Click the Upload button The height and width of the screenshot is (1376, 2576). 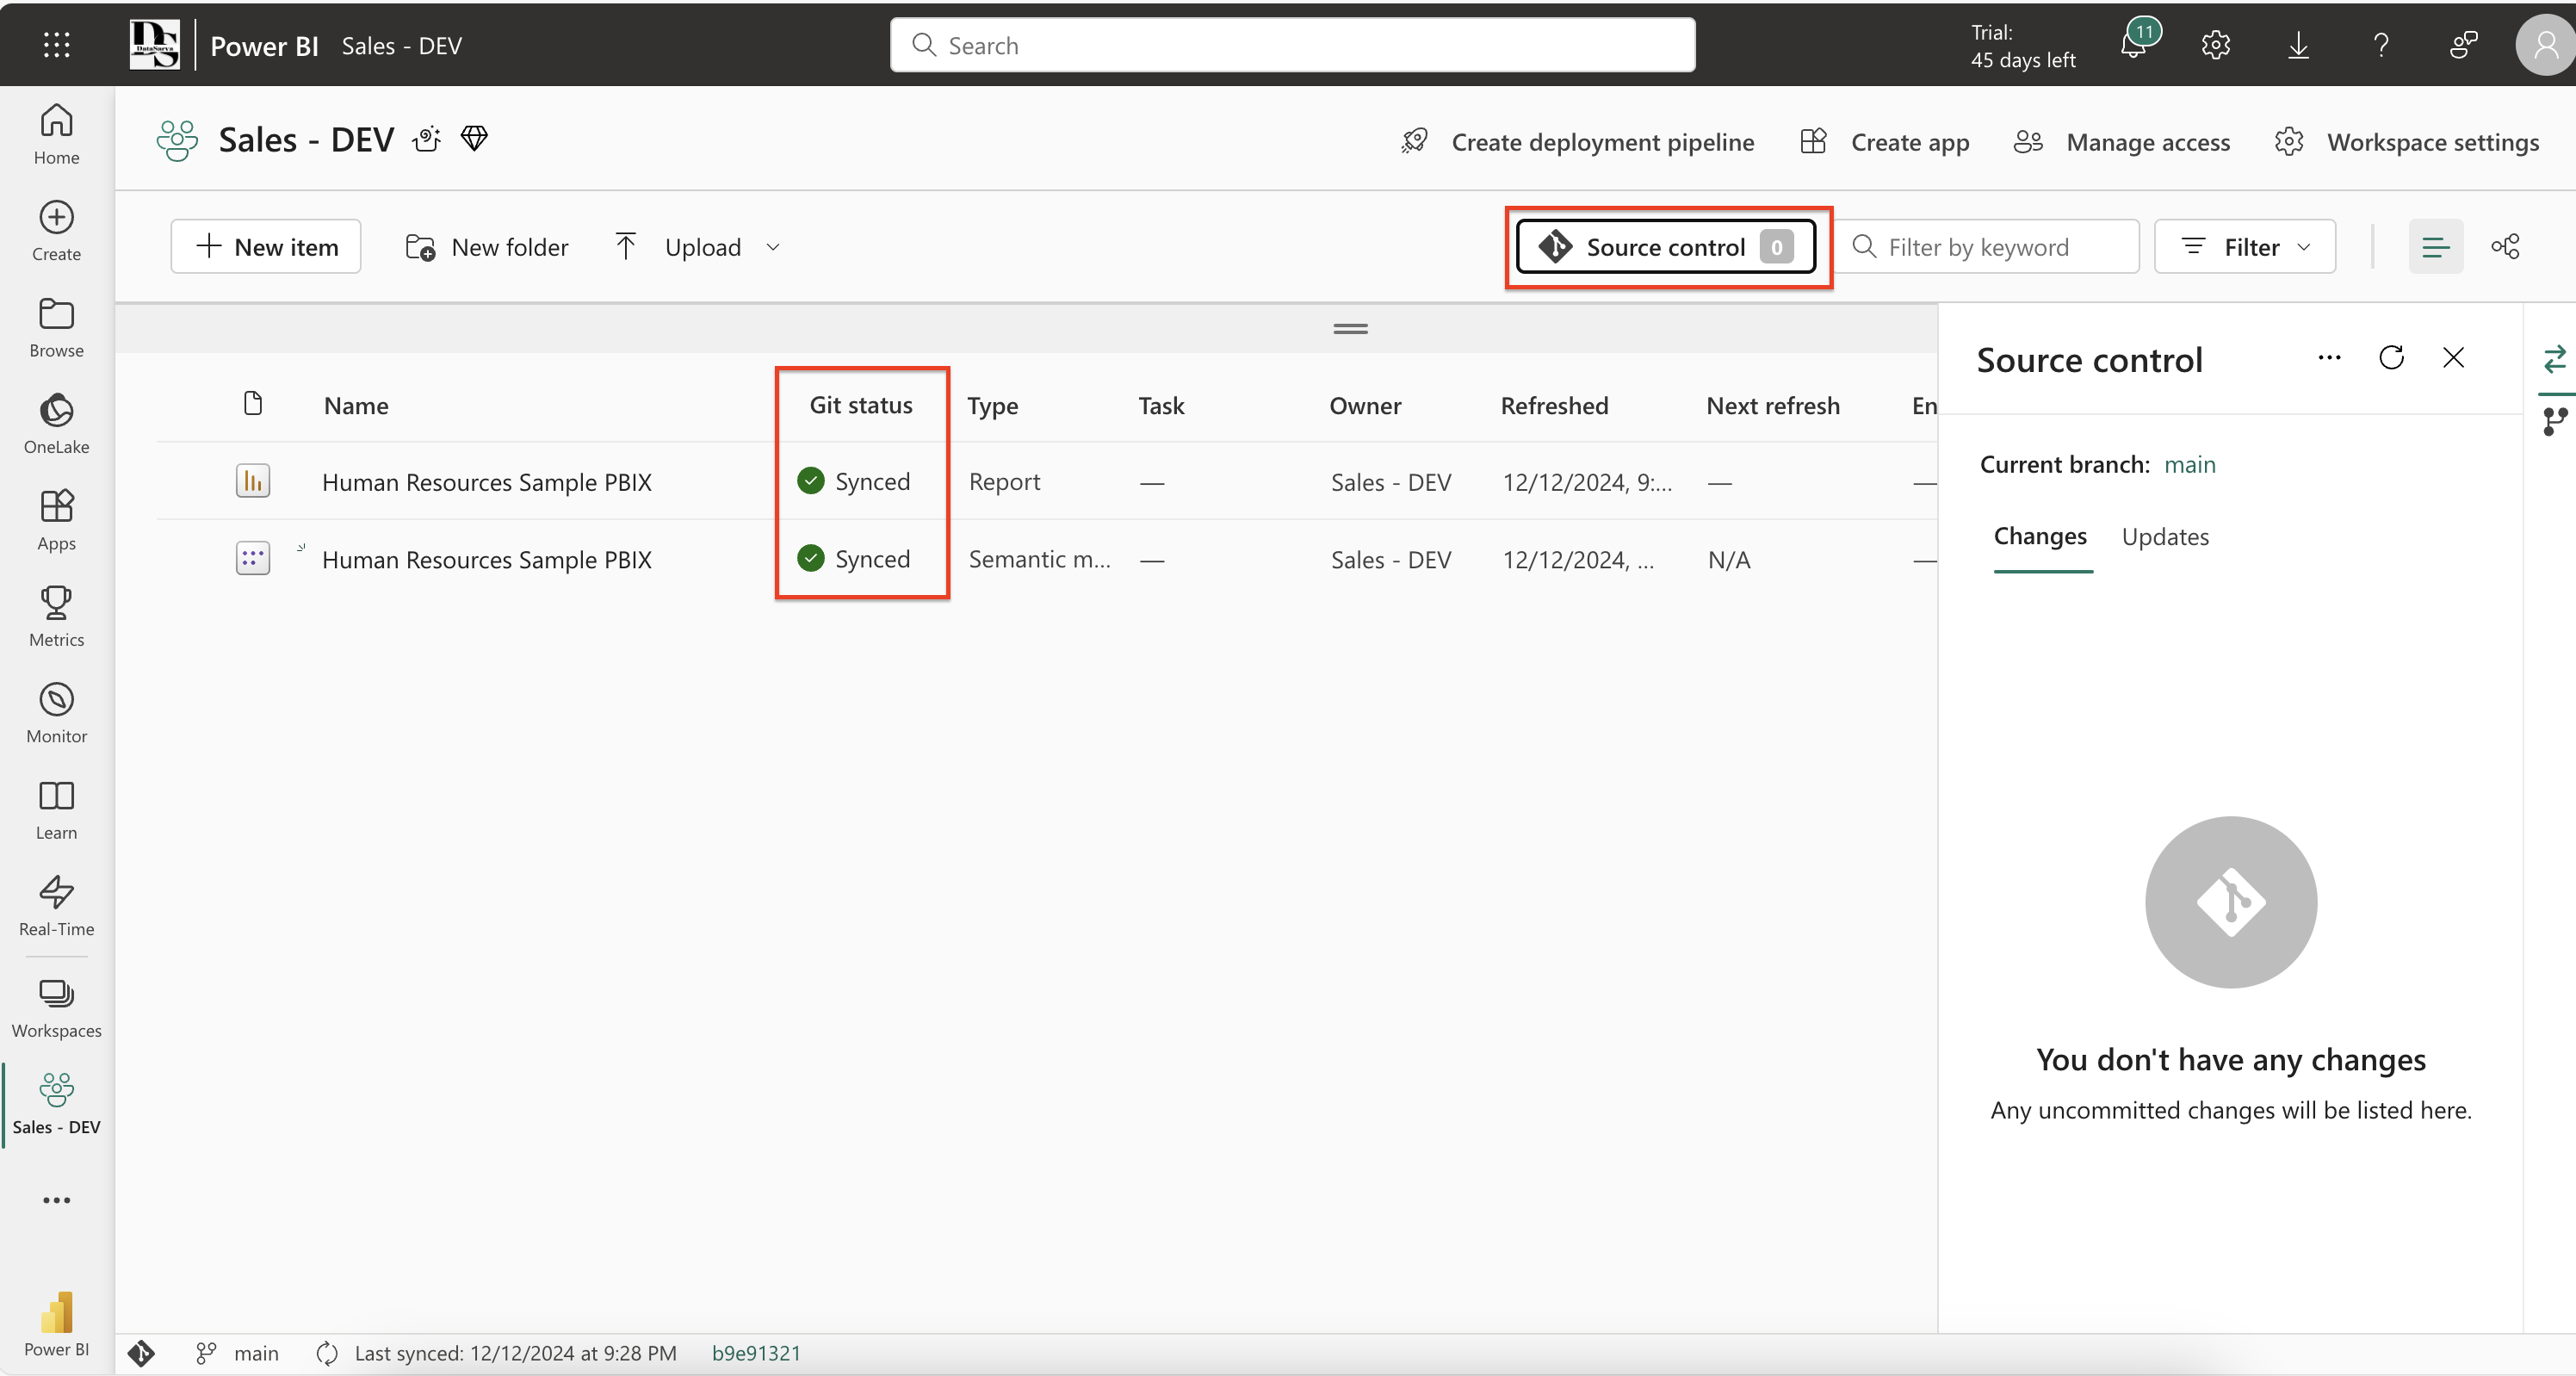pyautogui.click(x=679, y=246)
